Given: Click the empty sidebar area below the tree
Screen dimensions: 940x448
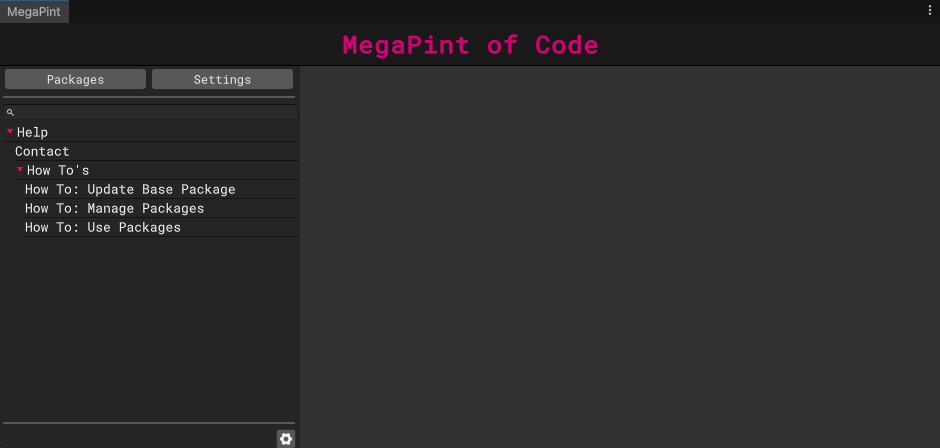Looking at the screenshot, I should click(x=150, y=330).
